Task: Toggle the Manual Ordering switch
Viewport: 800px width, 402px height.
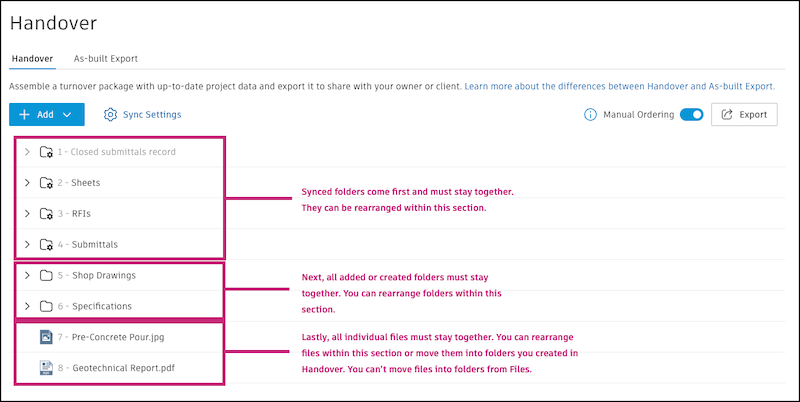Action: 691,115
